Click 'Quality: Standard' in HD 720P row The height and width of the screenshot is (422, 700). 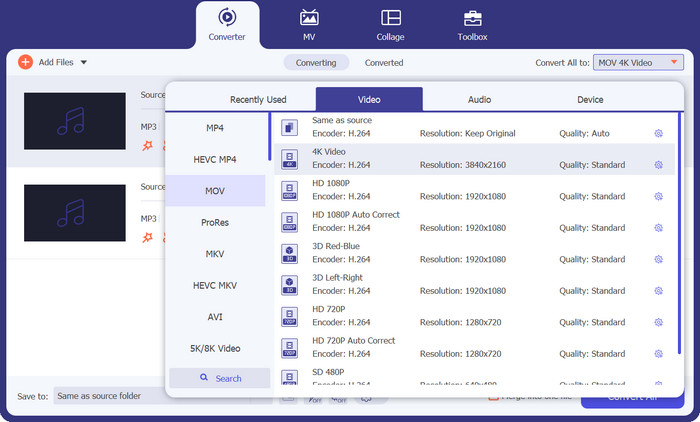point(592,322)
